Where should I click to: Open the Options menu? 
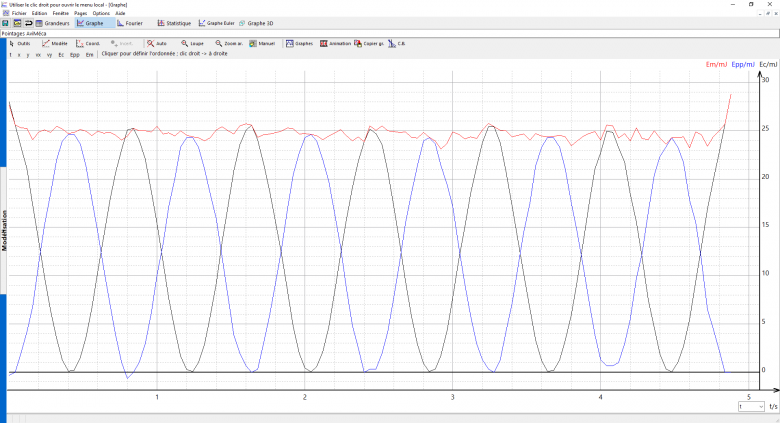click(101, 13)
